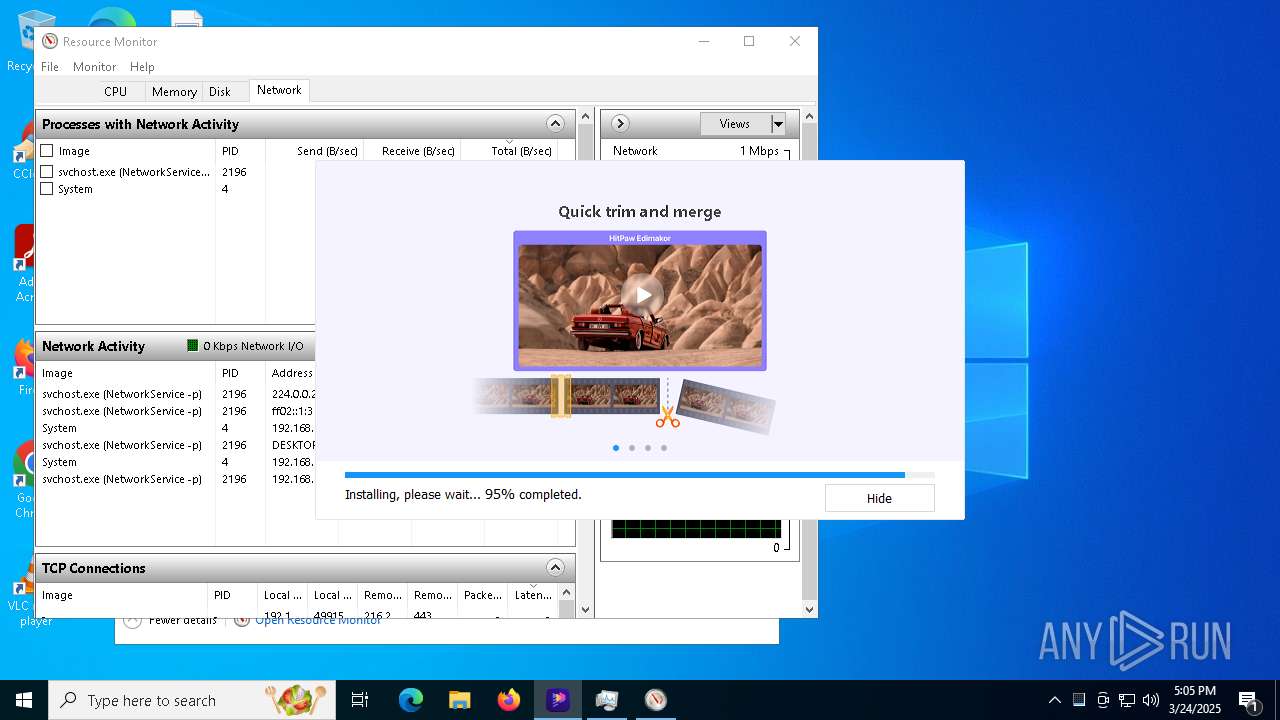Click the Network Activity section header
Image resolution: width=1280 pixels, height=720 pixels.
[x=176, y=346]
